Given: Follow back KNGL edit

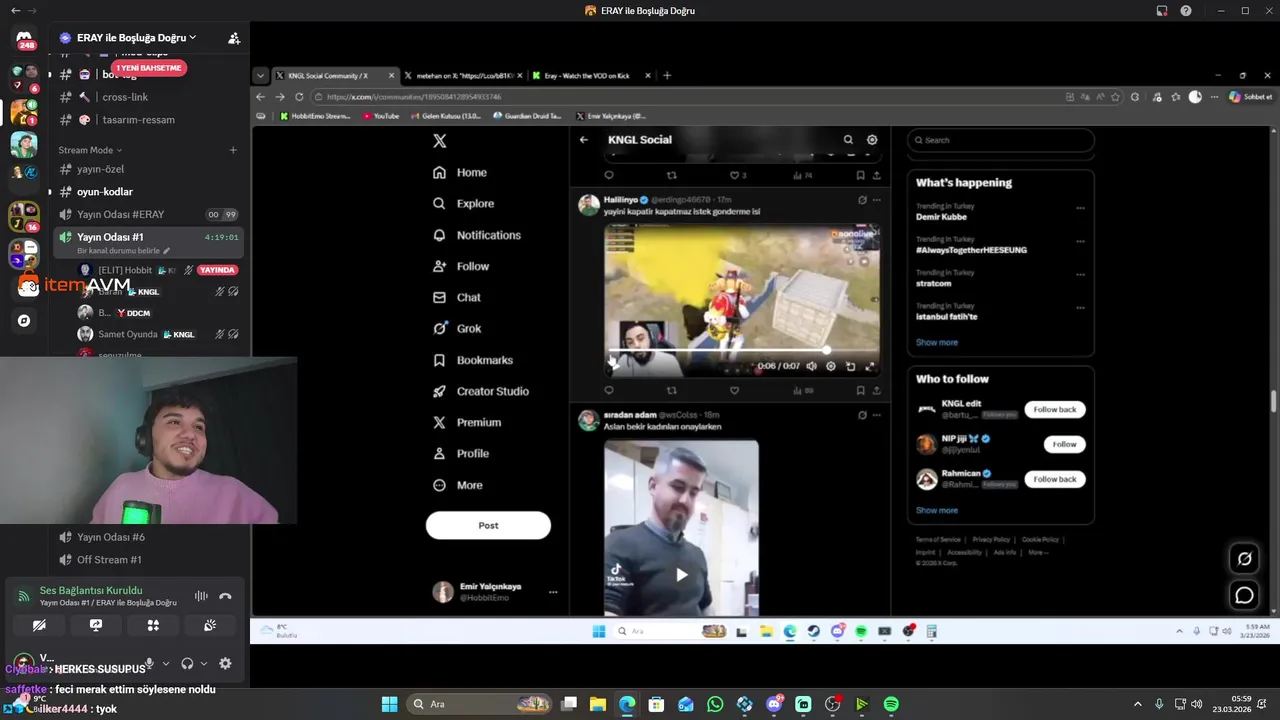Looking at the screenshot, I should [x=1055, y=409].
